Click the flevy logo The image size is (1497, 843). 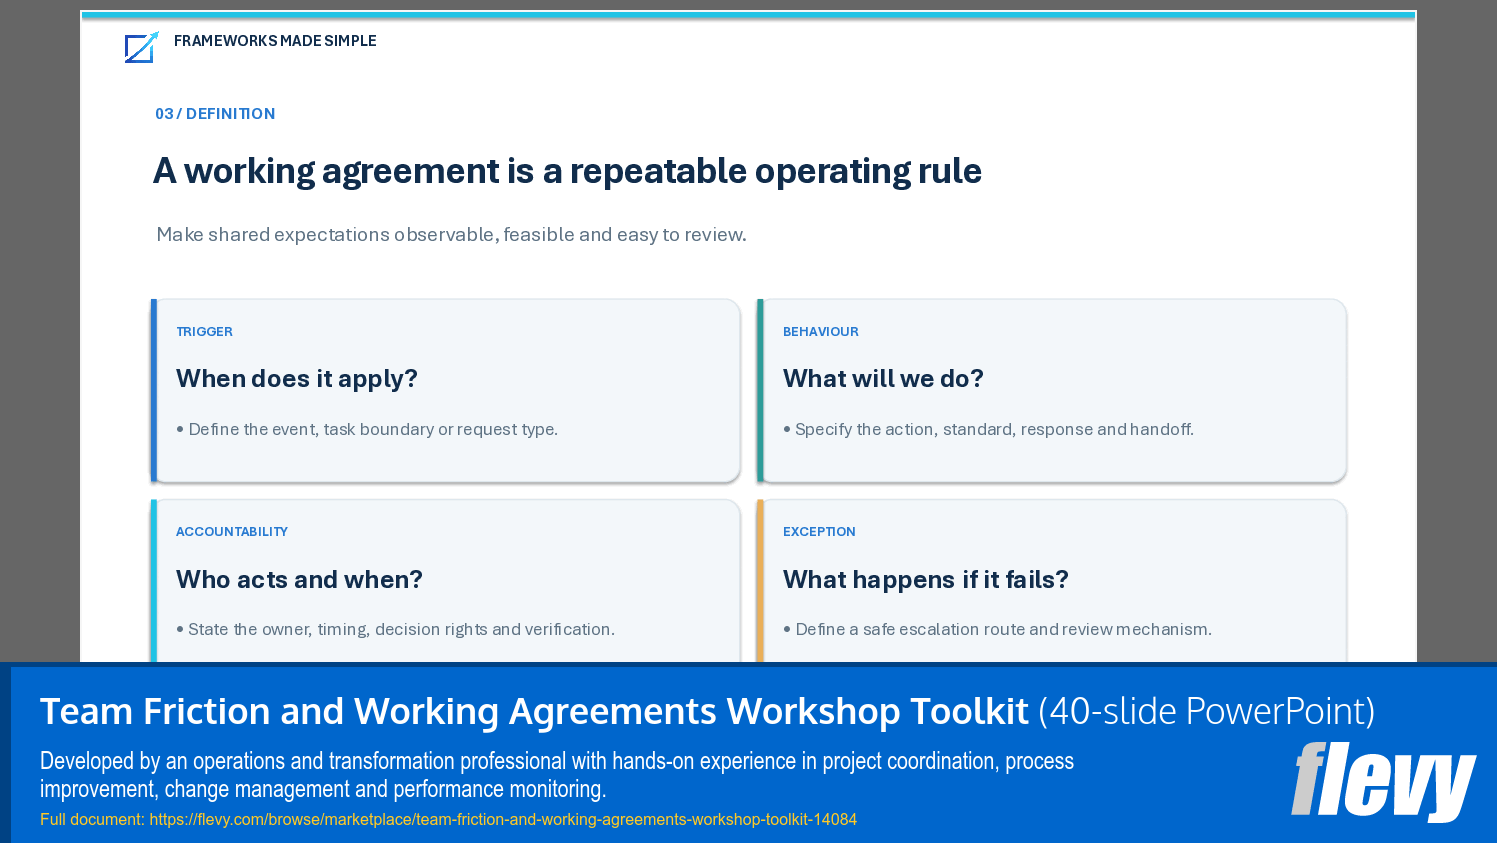pos(1383,780)
